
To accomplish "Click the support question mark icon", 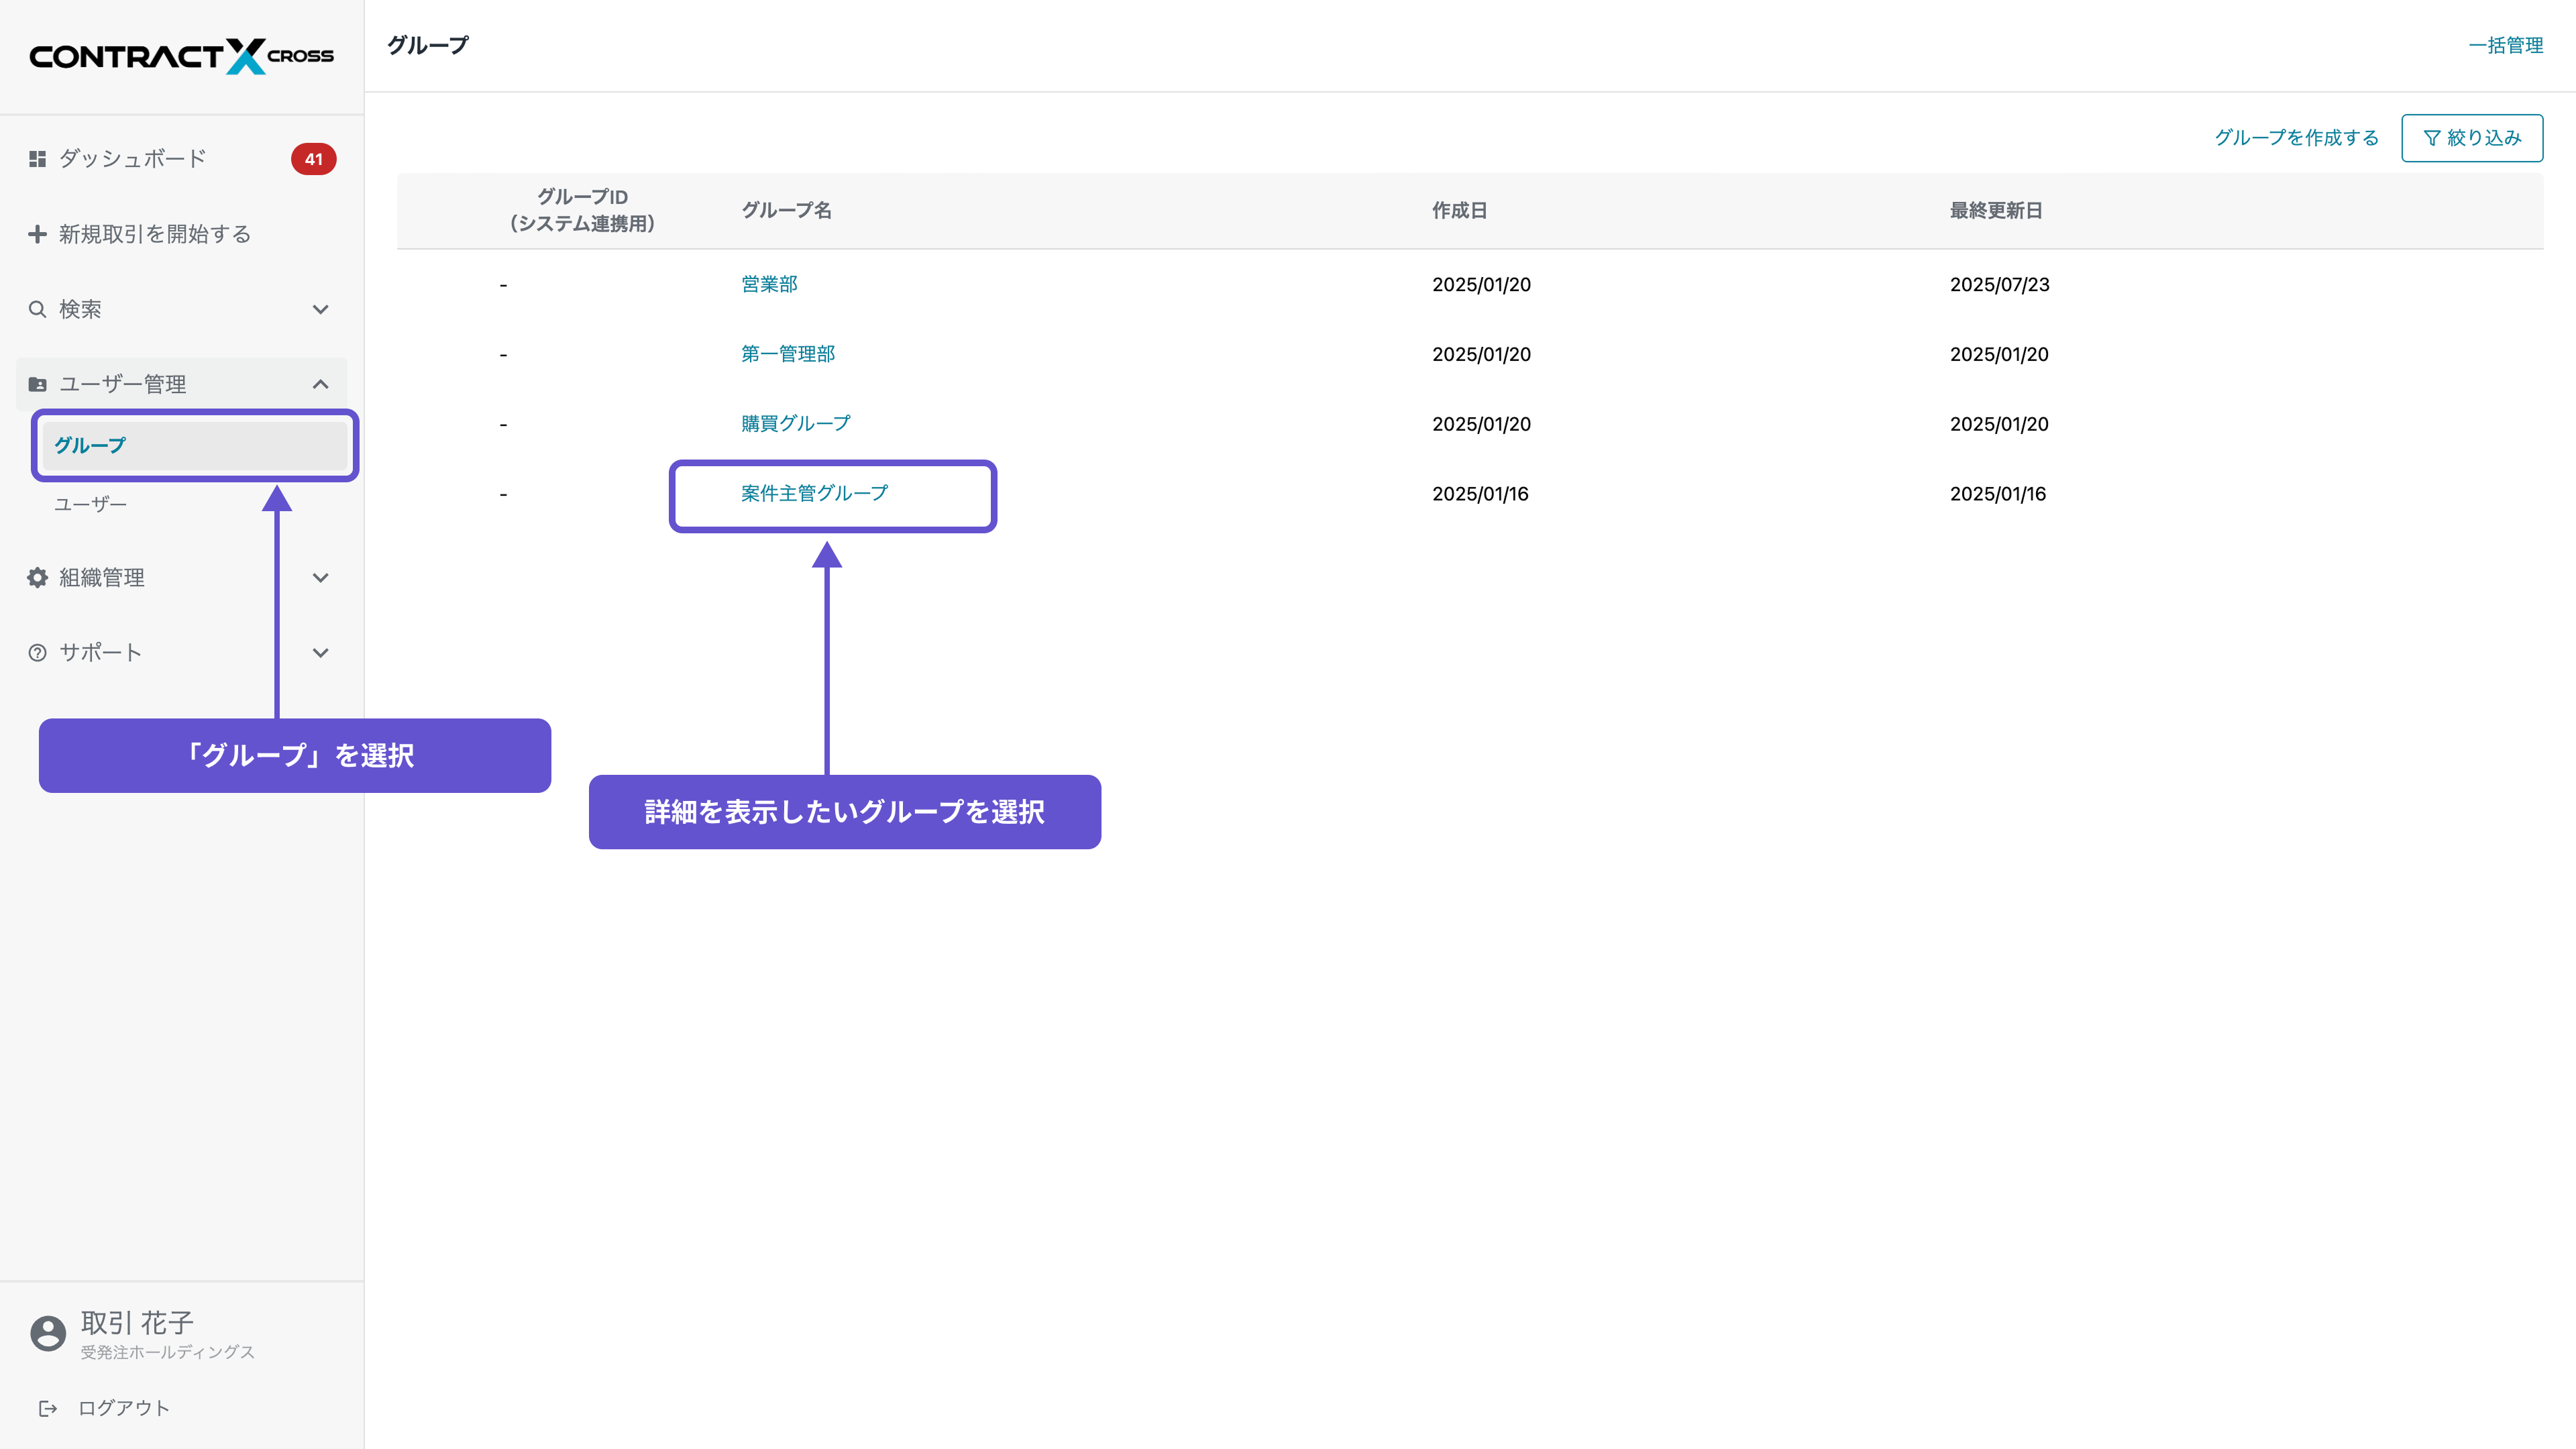I will click(37, 653).
